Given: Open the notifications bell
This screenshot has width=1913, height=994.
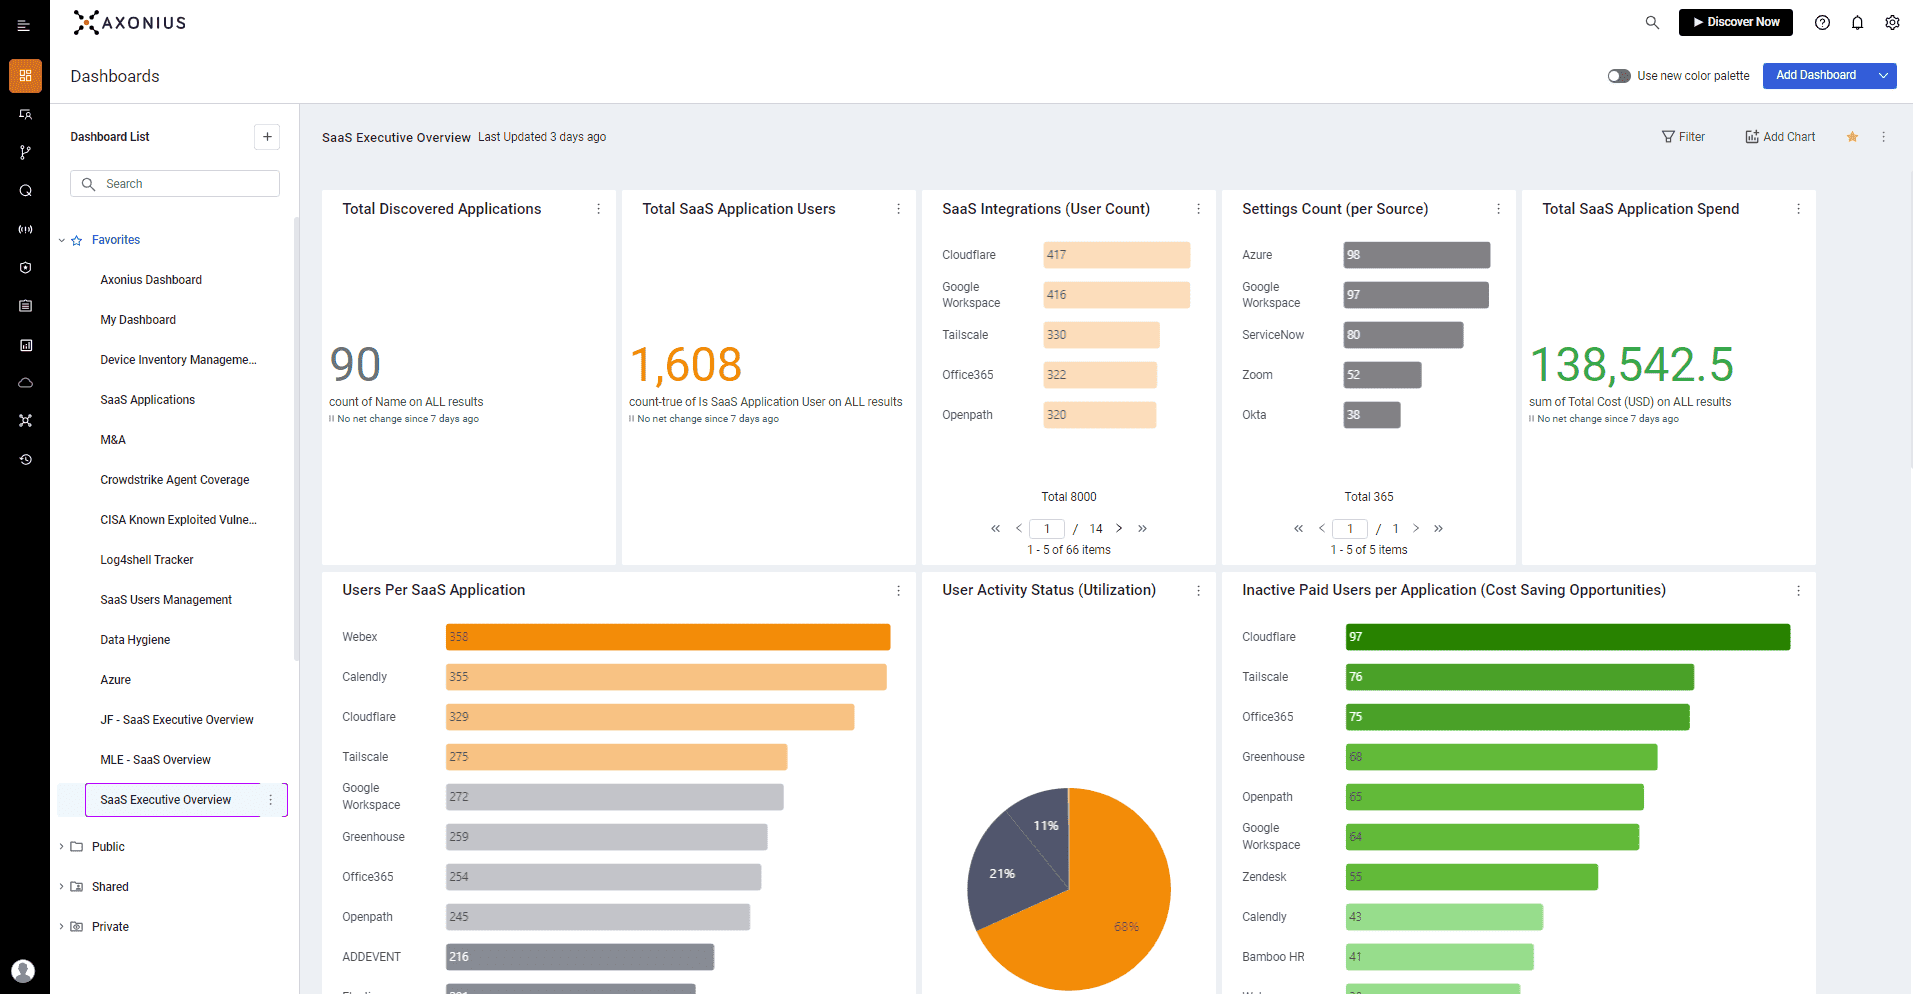Looking at the screenshot, I should (x=1857, y=22).
